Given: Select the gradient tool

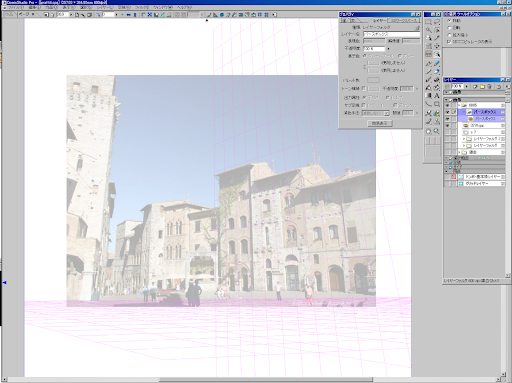Looking at the screenshot, I should click(428, 95).
